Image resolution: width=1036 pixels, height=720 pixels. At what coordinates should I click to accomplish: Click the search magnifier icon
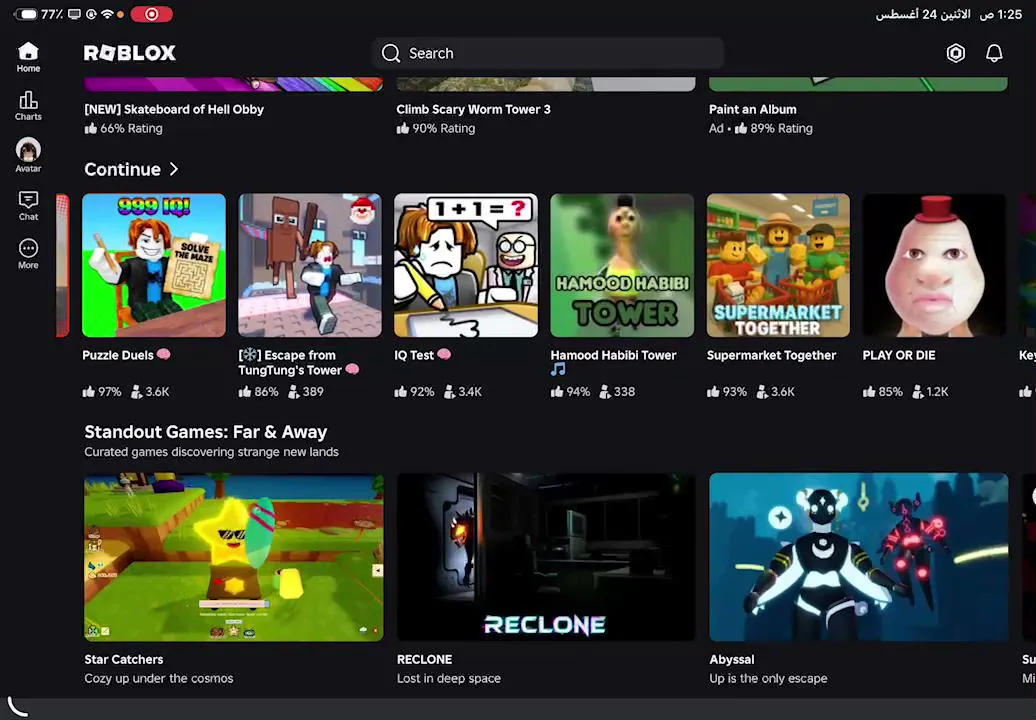tap(390, 54)
